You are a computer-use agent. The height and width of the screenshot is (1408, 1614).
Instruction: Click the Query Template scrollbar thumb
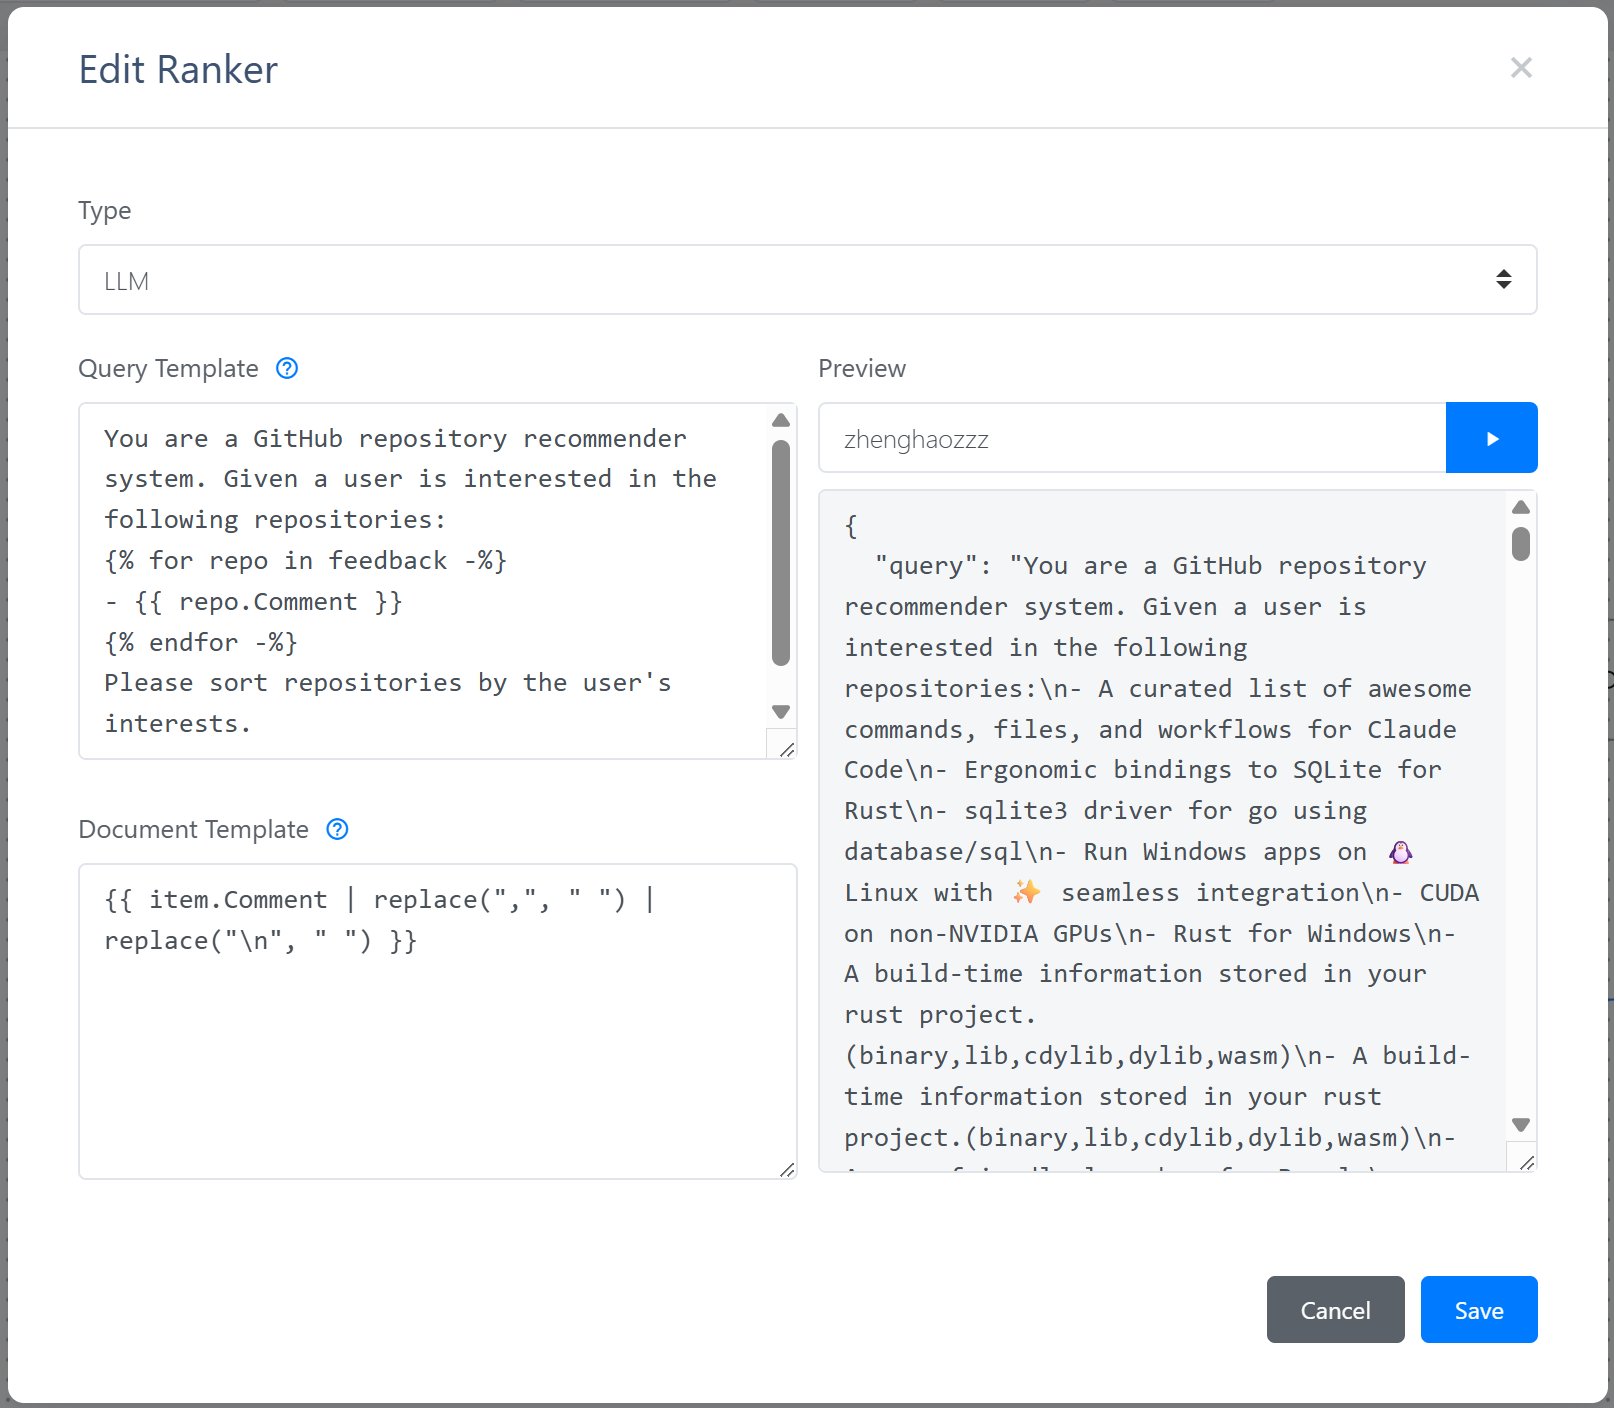pos(781,552)
